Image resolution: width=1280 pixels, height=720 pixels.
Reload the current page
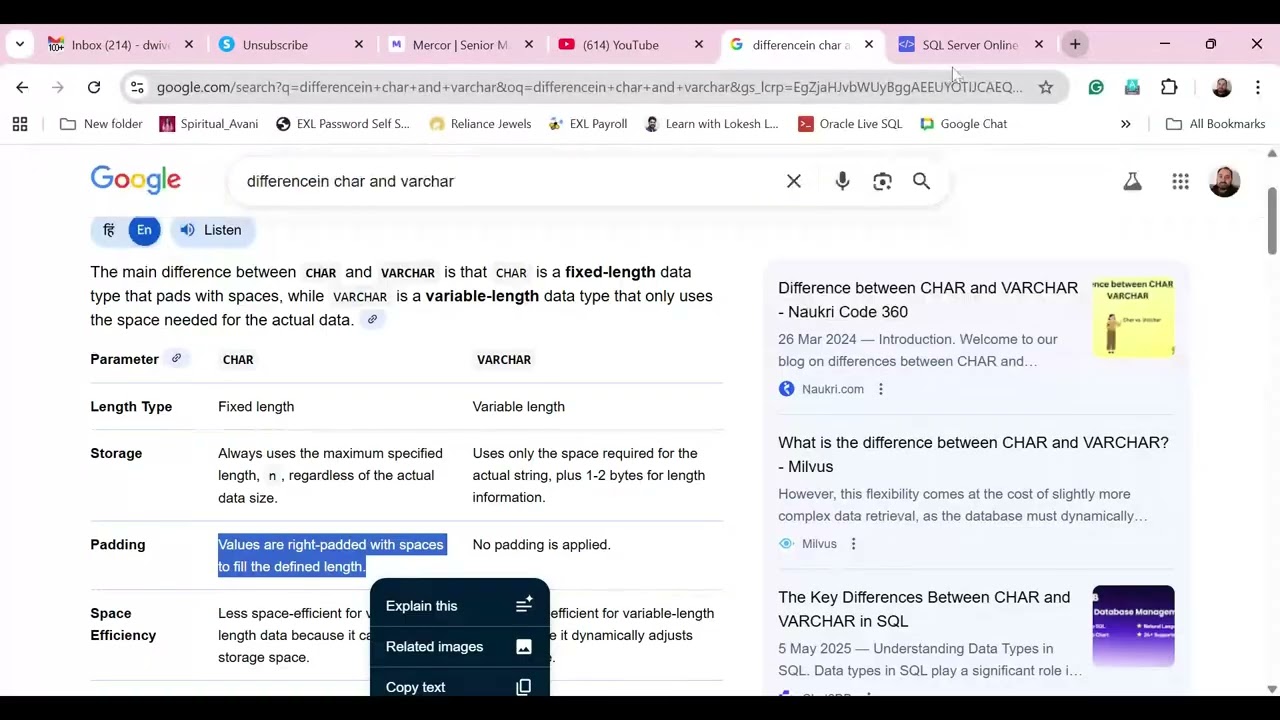coord(94,87)
